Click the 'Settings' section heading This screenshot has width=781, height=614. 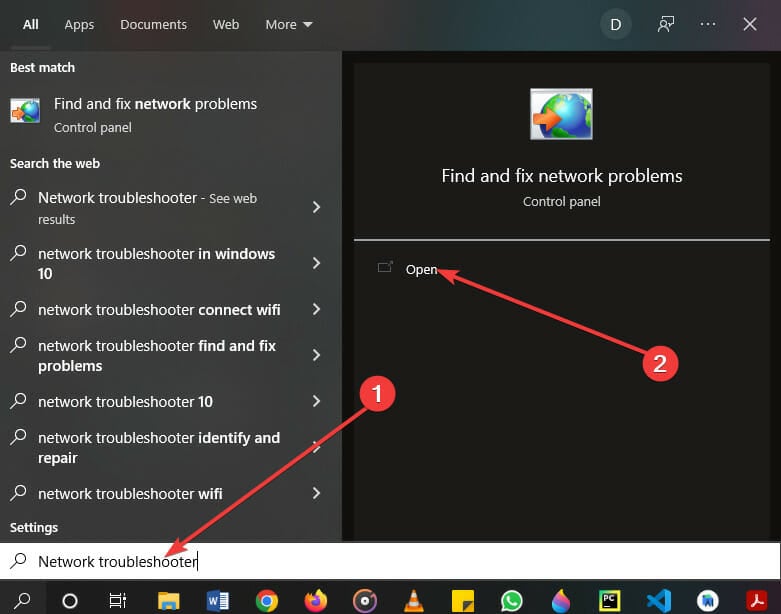pyautogui.click(x=34, y=527)
